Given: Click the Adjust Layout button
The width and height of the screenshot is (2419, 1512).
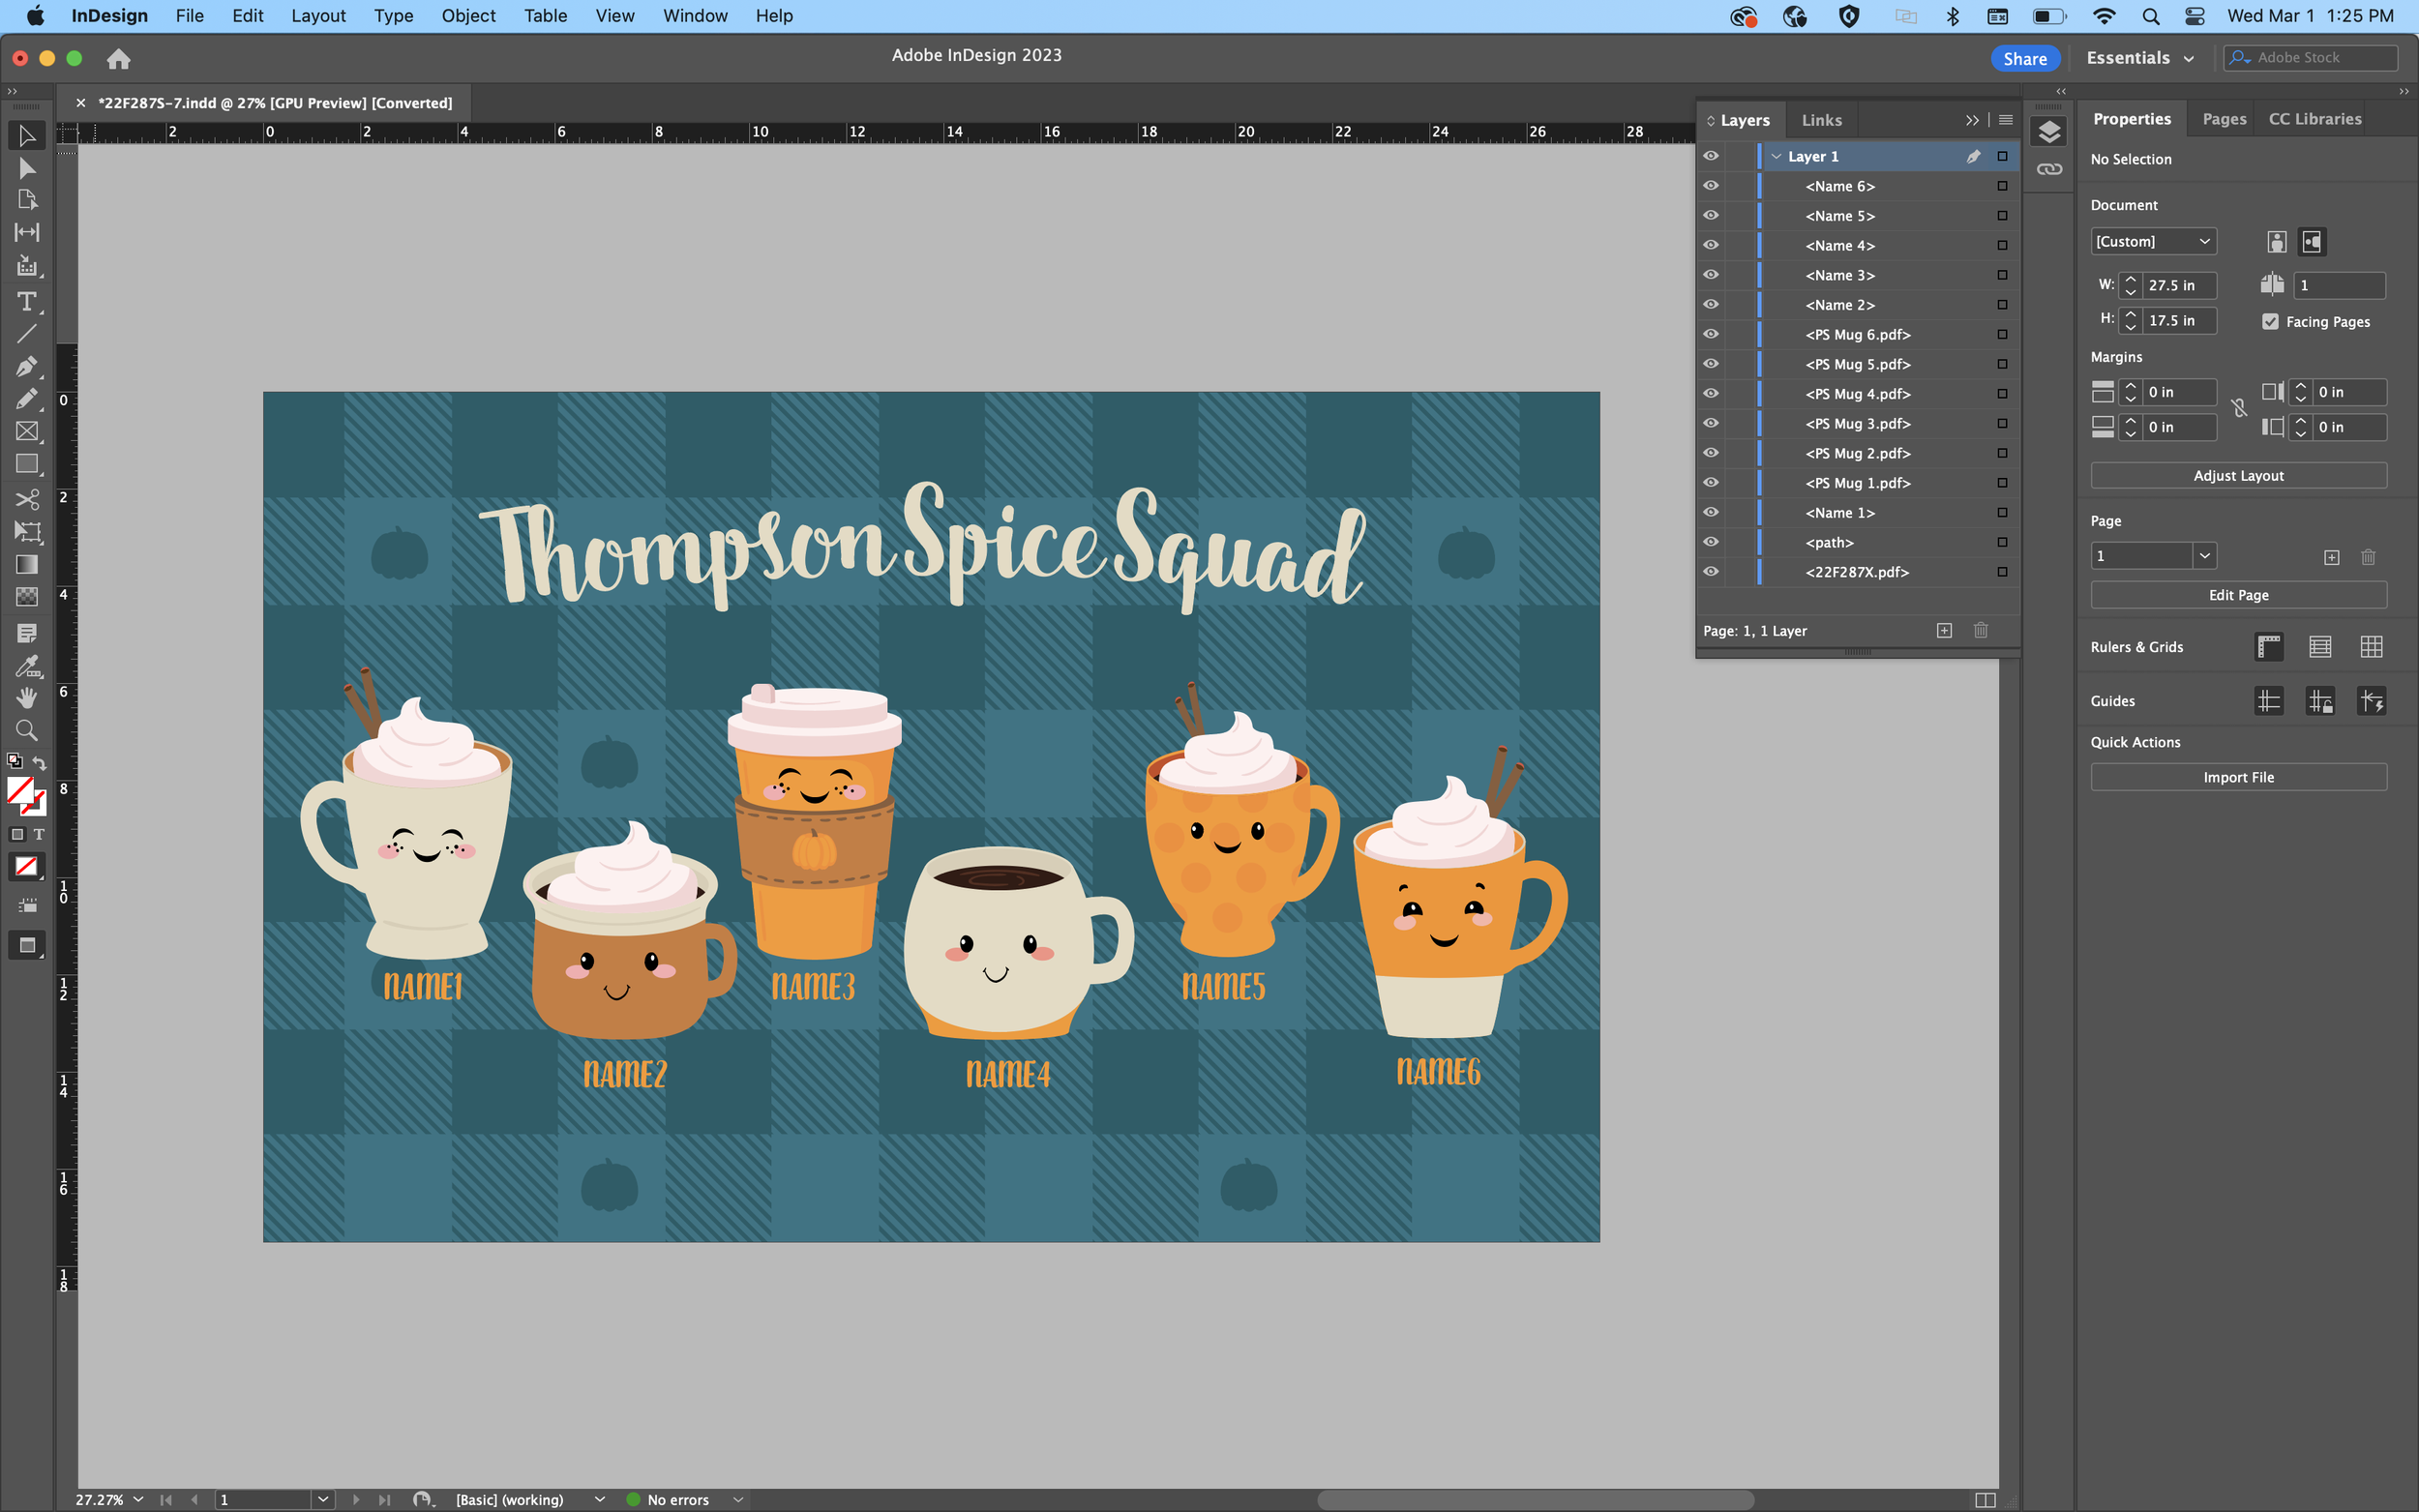Looking at the screenshot, I should [x=2237, y=475].
